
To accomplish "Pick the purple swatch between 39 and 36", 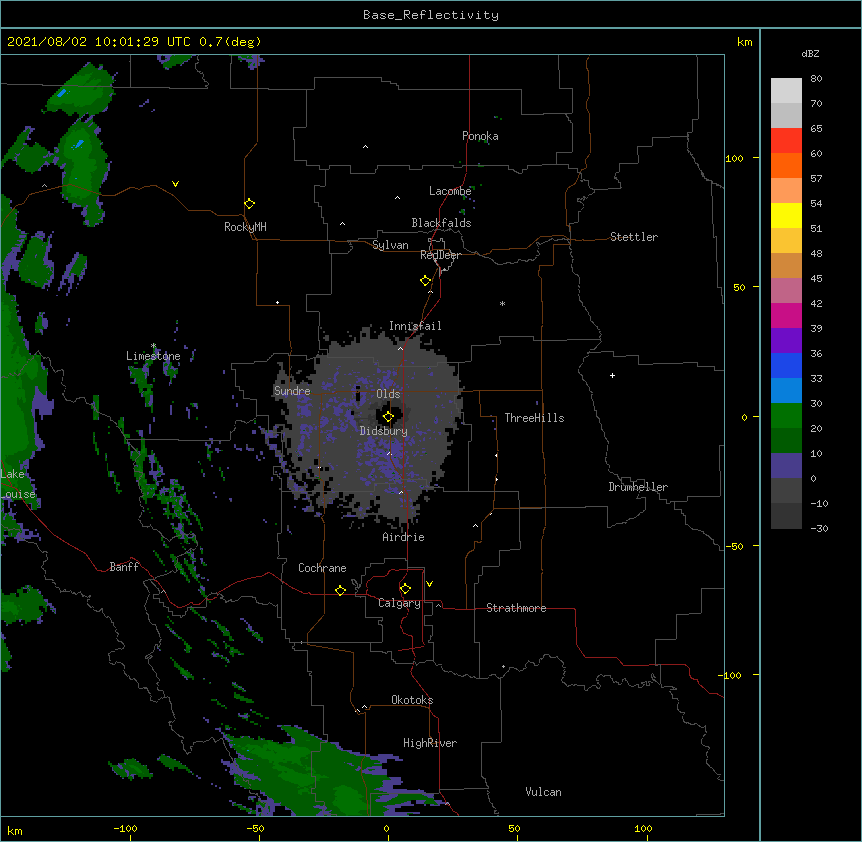I will [786, 341].
